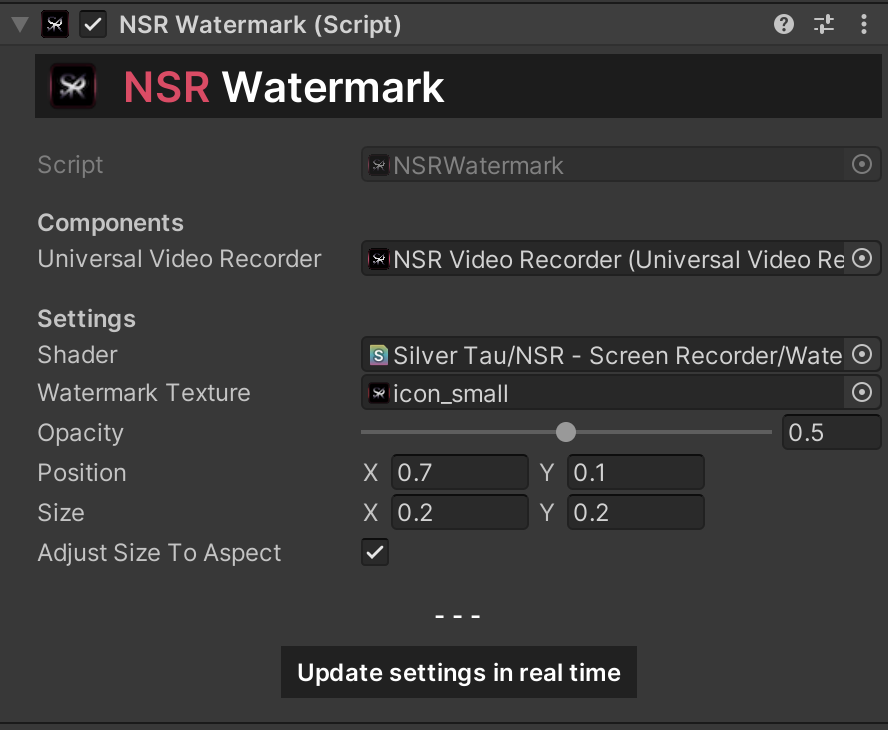Click the Position X input field
The height and width of the screenshot is (730, 888).
pyautogui.click(x=459, y=472)
